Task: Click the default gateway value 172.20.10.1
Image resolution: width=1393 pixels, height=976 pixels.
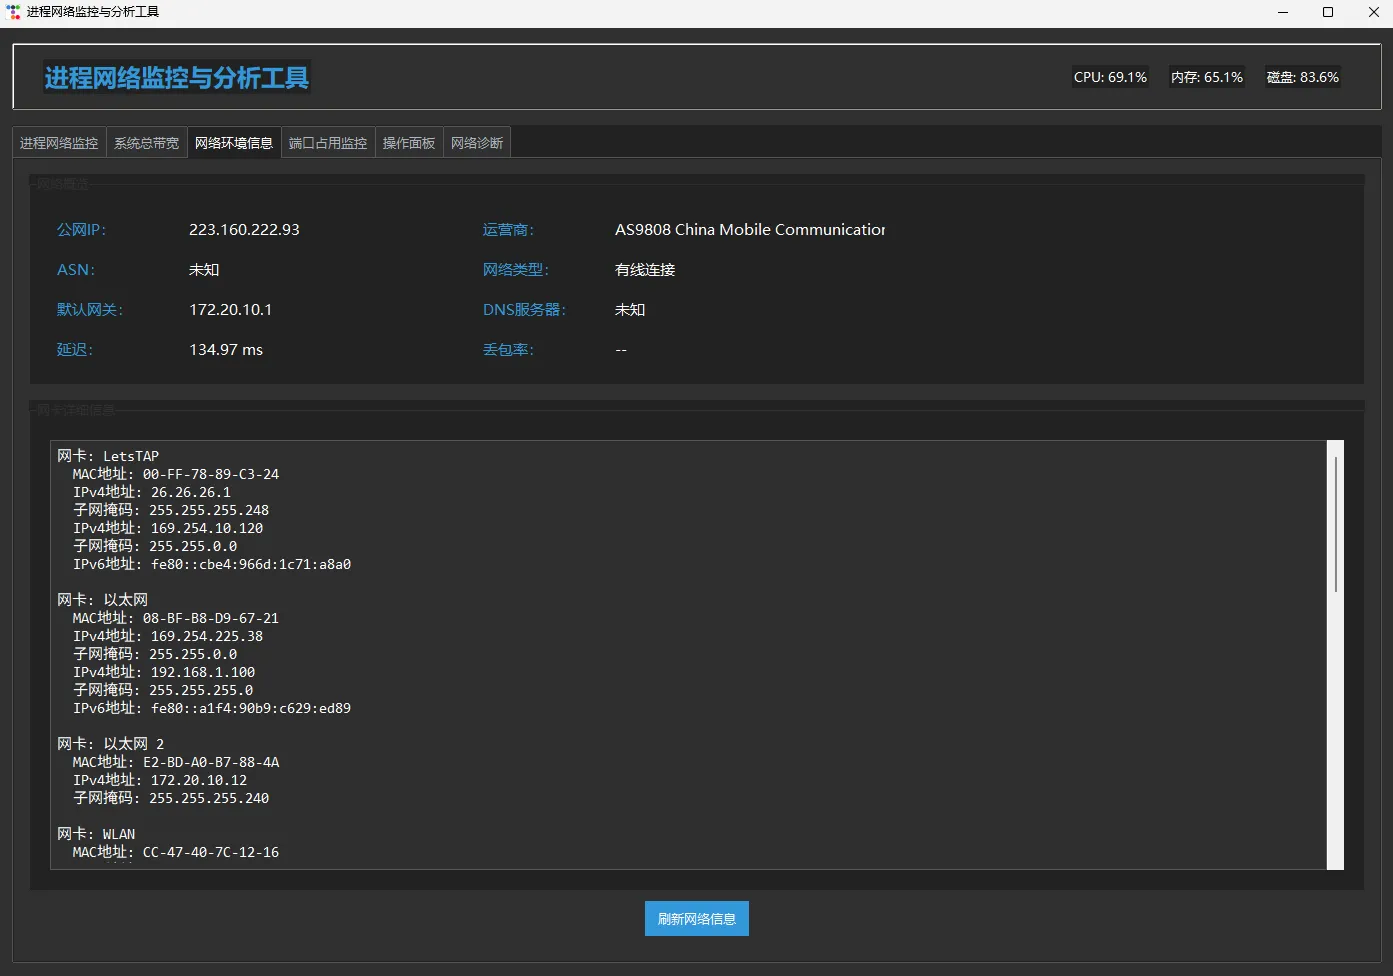Action: pos(230,310)
